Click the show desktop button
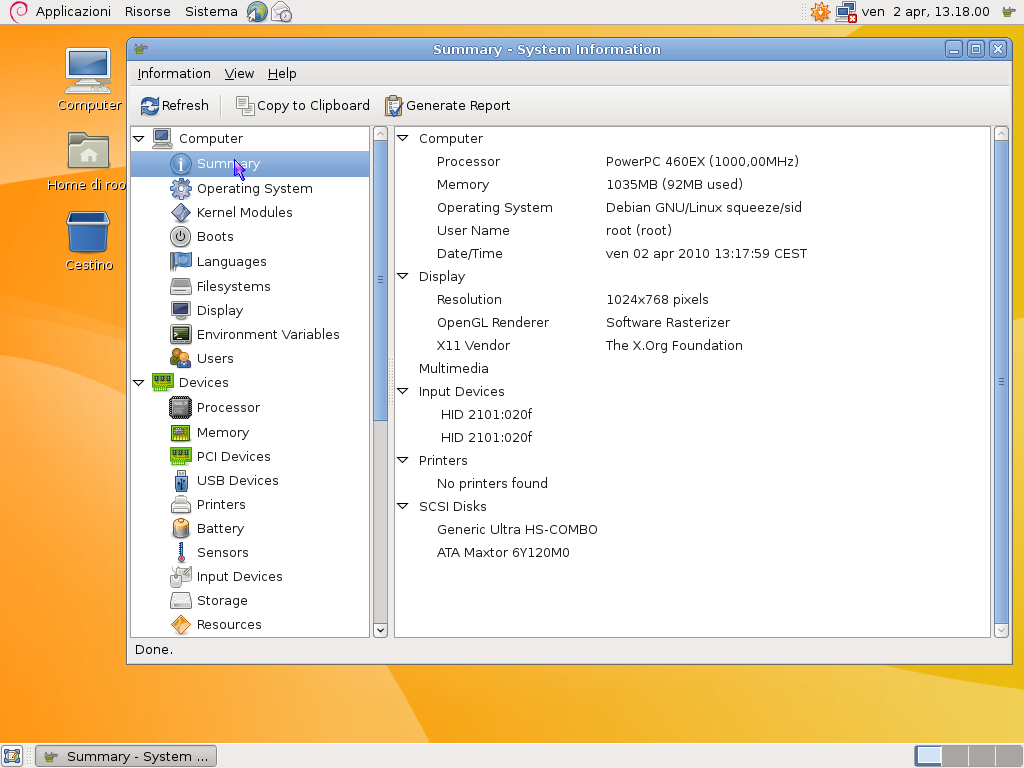 coord(12,756)
